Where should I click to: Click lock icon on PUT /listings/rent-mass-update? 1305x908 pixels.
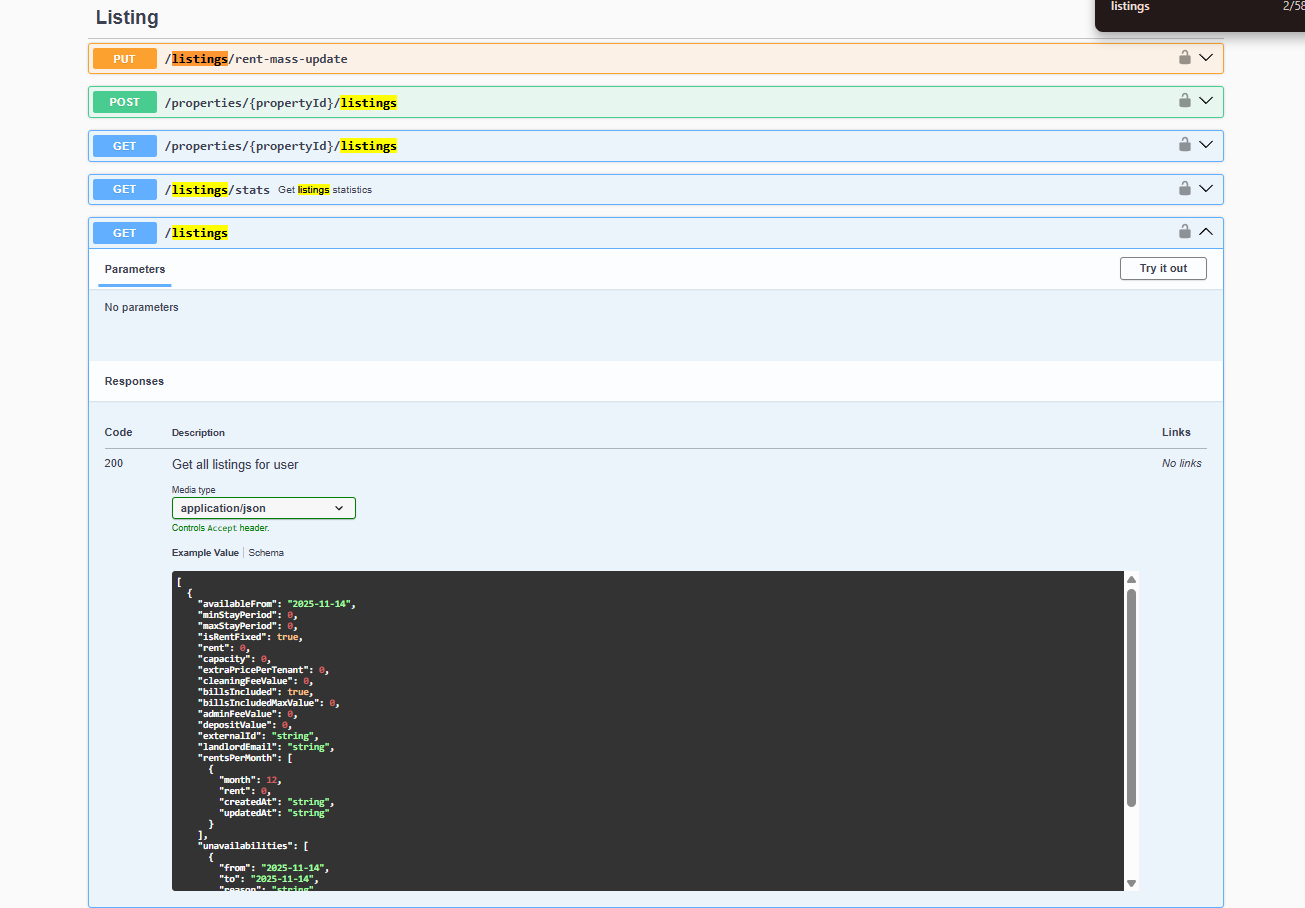click(x=1184, y=58)
